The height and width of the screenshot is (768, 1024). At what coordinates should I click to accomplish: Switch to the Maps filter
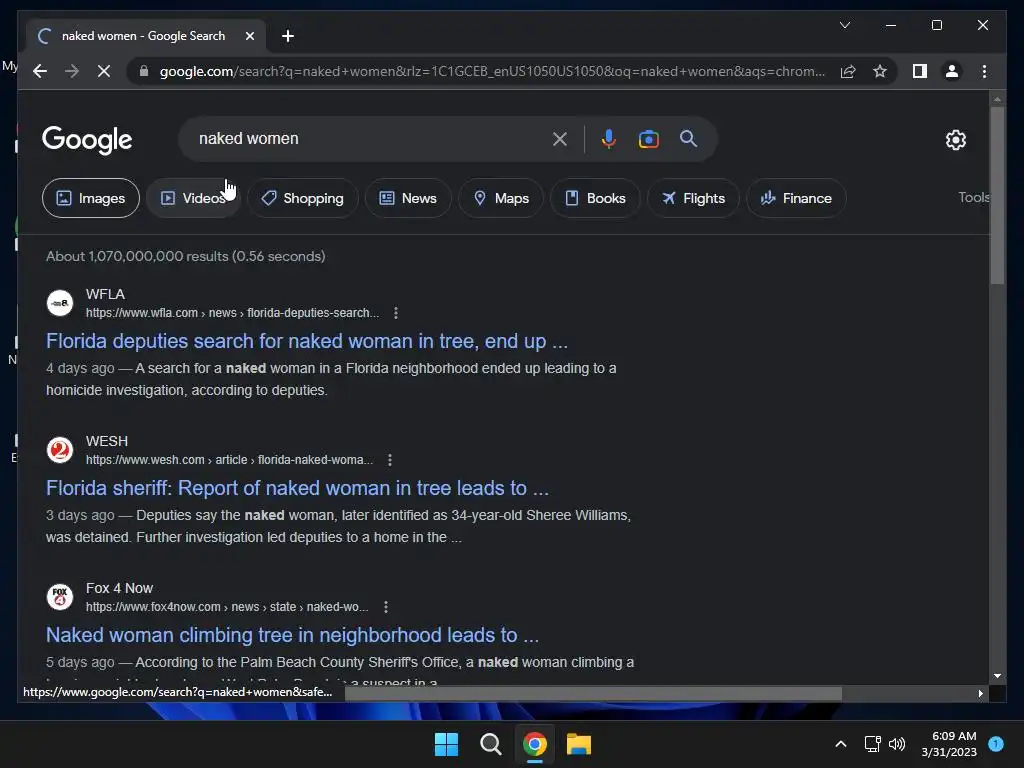(x=501, y=198)
